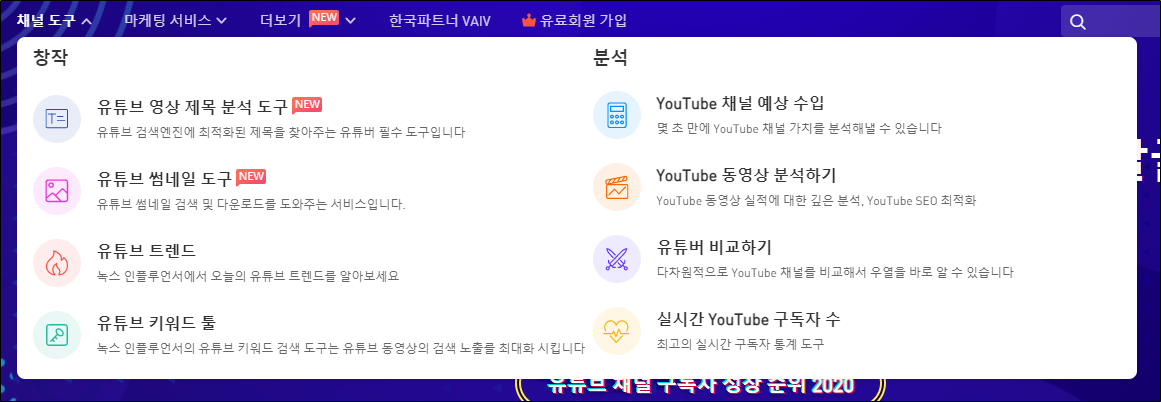The image size is (1161, 402).
Task: Click the 분석 section heading
Action: coord(610,58)
